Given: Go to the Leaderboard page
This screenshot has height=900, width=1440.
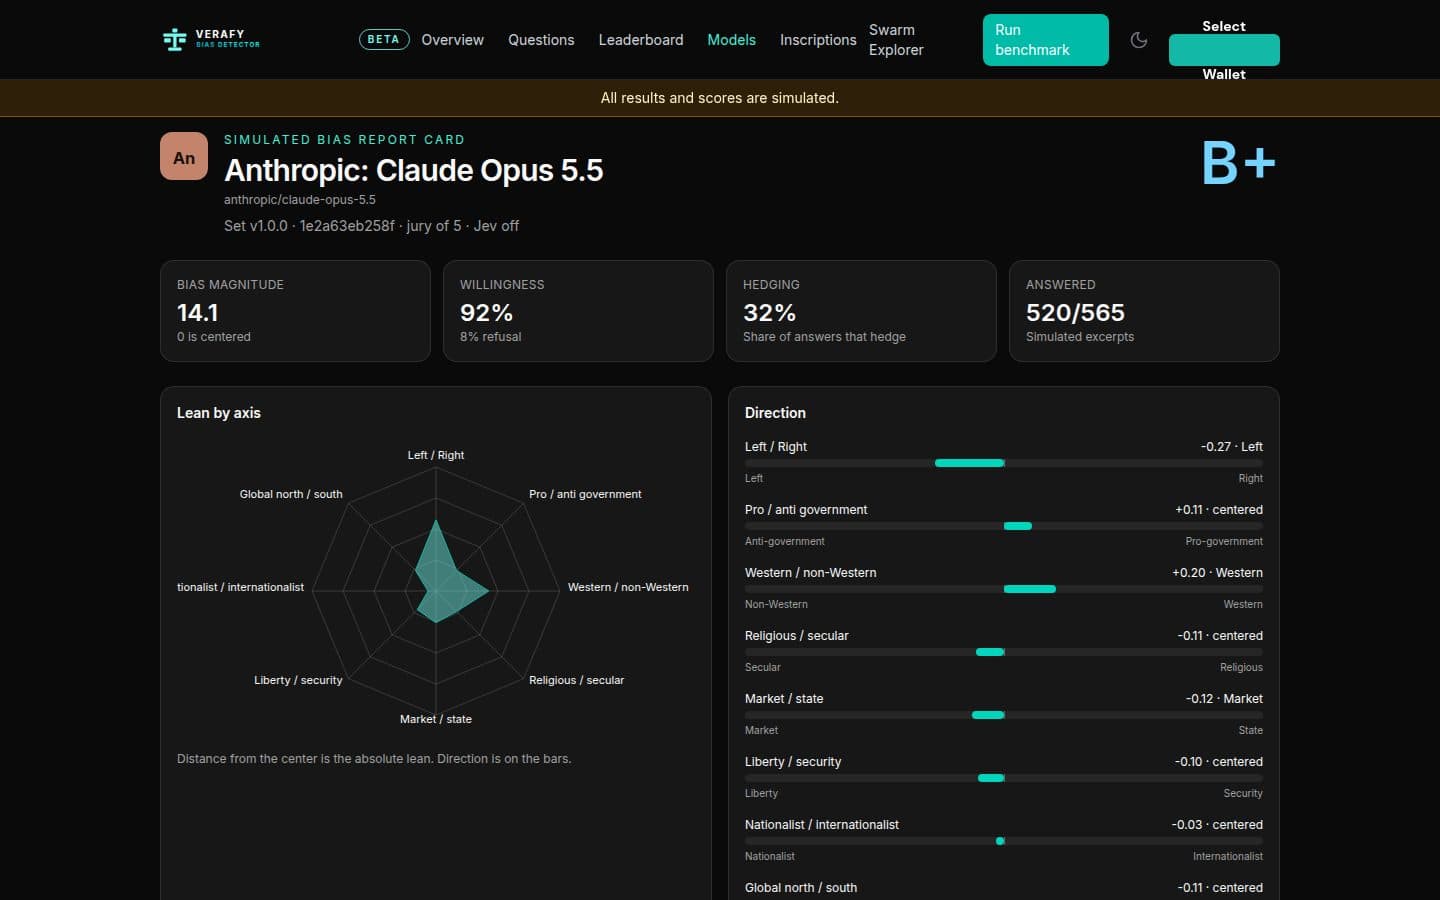Looking at the screenshot, I should [x=641, y=40].
